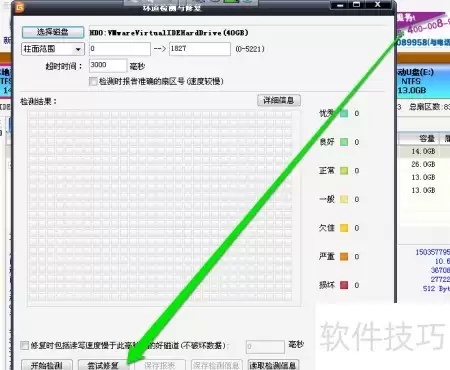Click the DiskGenius icon in title bar

tap(20, 7)
